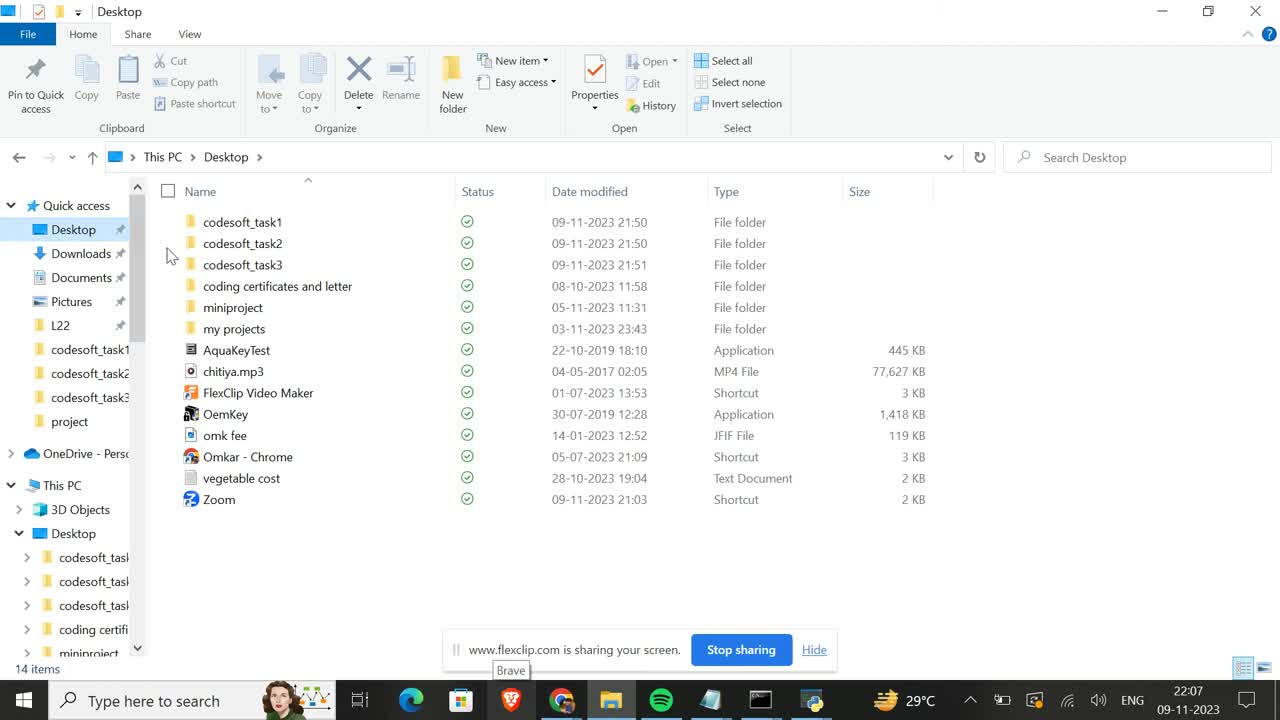Click Invert selection in ribbon
The width and height of the screenshot is (1280, 720).
pos(738,104)
